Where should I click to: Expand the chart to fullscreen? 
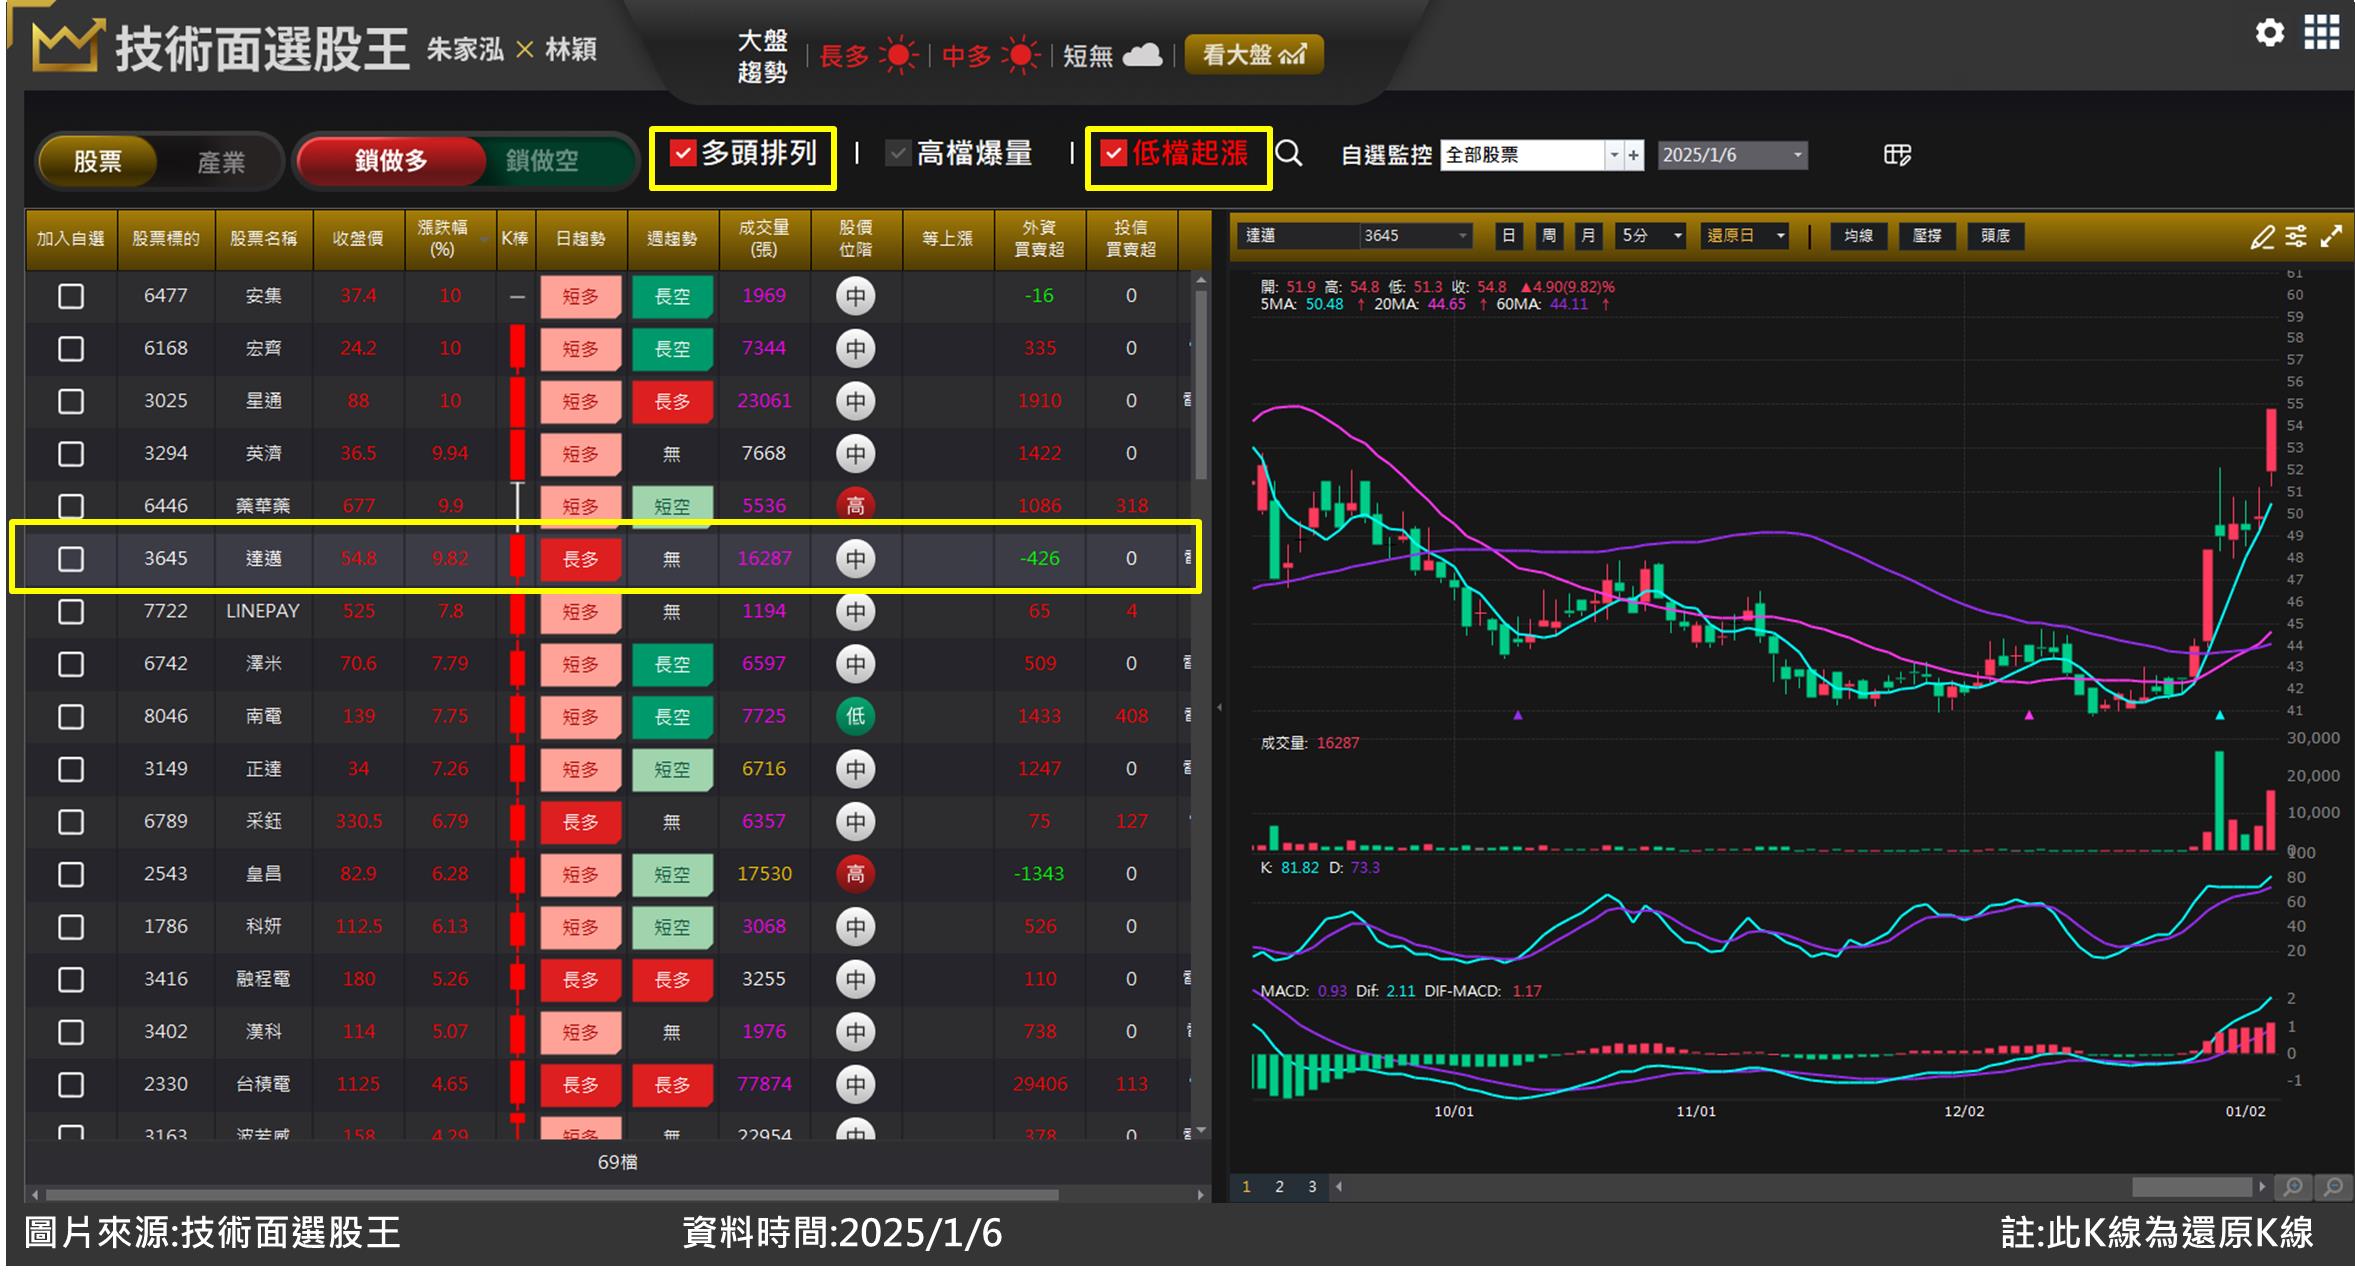pos(2331,236)
